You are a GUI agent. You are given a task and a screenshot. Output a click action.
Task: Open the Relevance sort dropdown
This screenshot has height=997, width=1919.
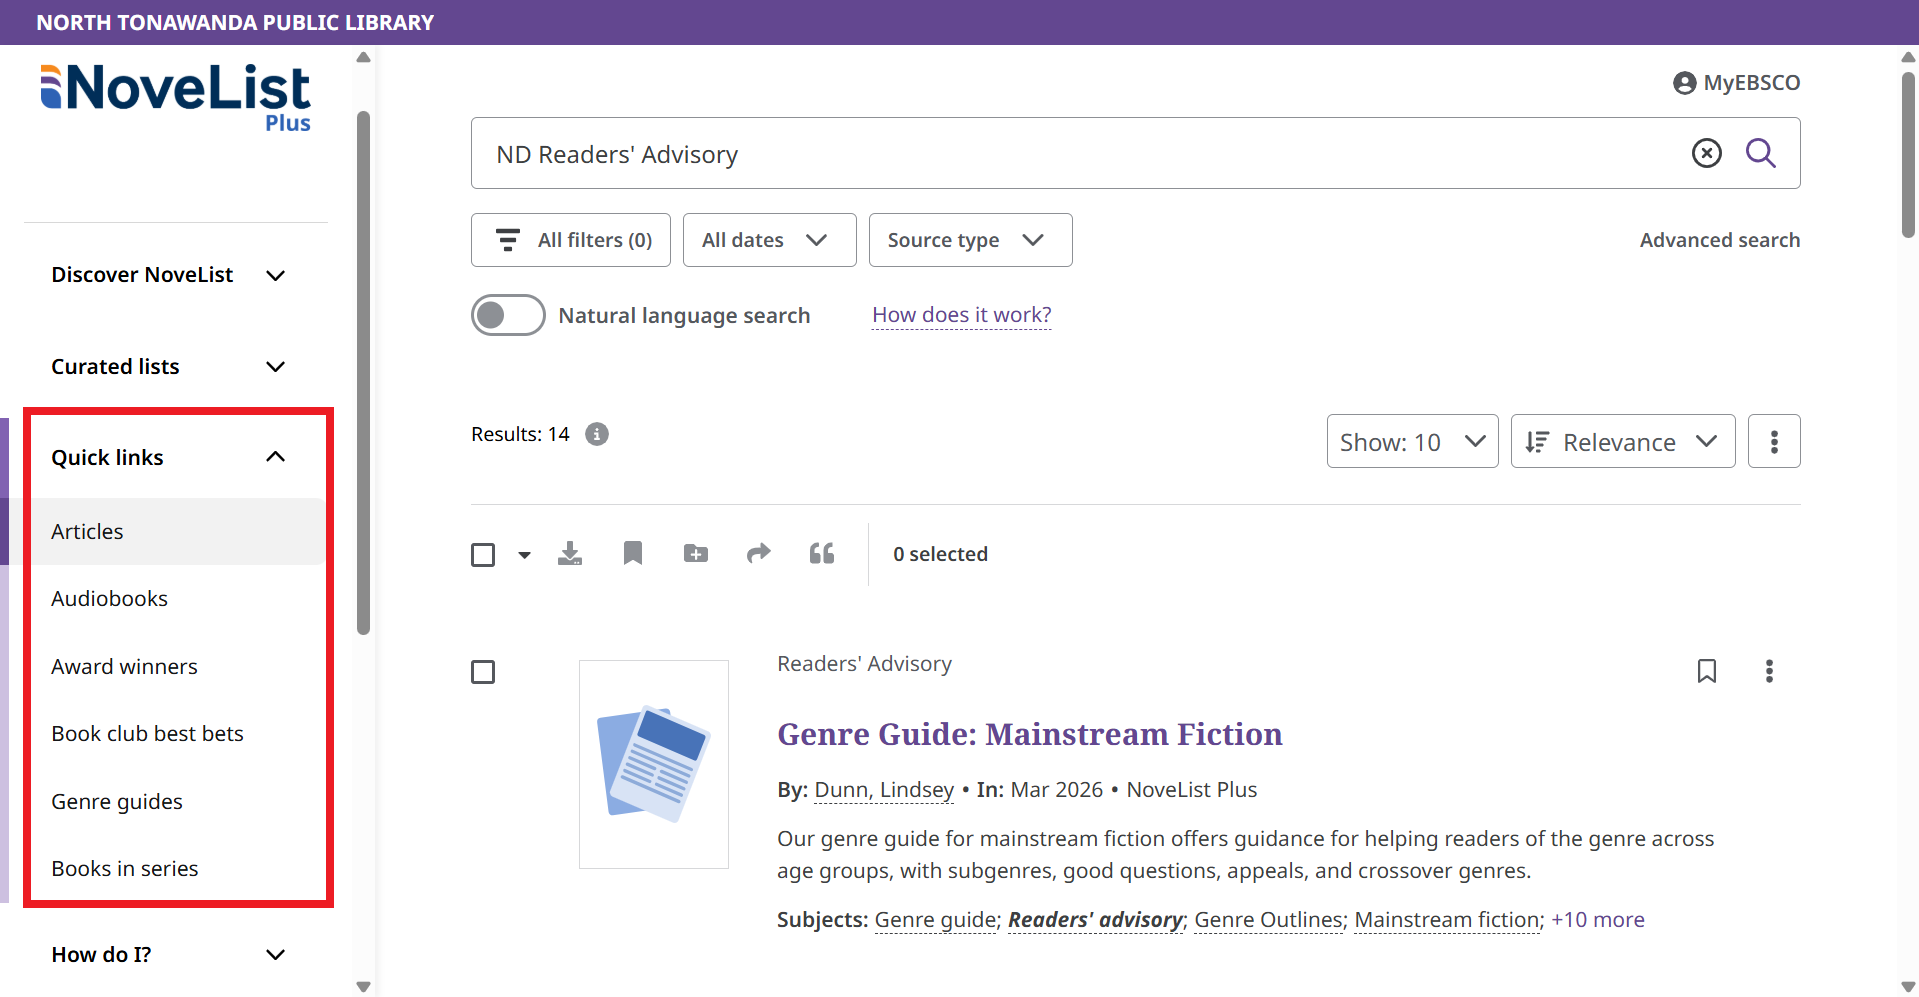(1622, 441)
